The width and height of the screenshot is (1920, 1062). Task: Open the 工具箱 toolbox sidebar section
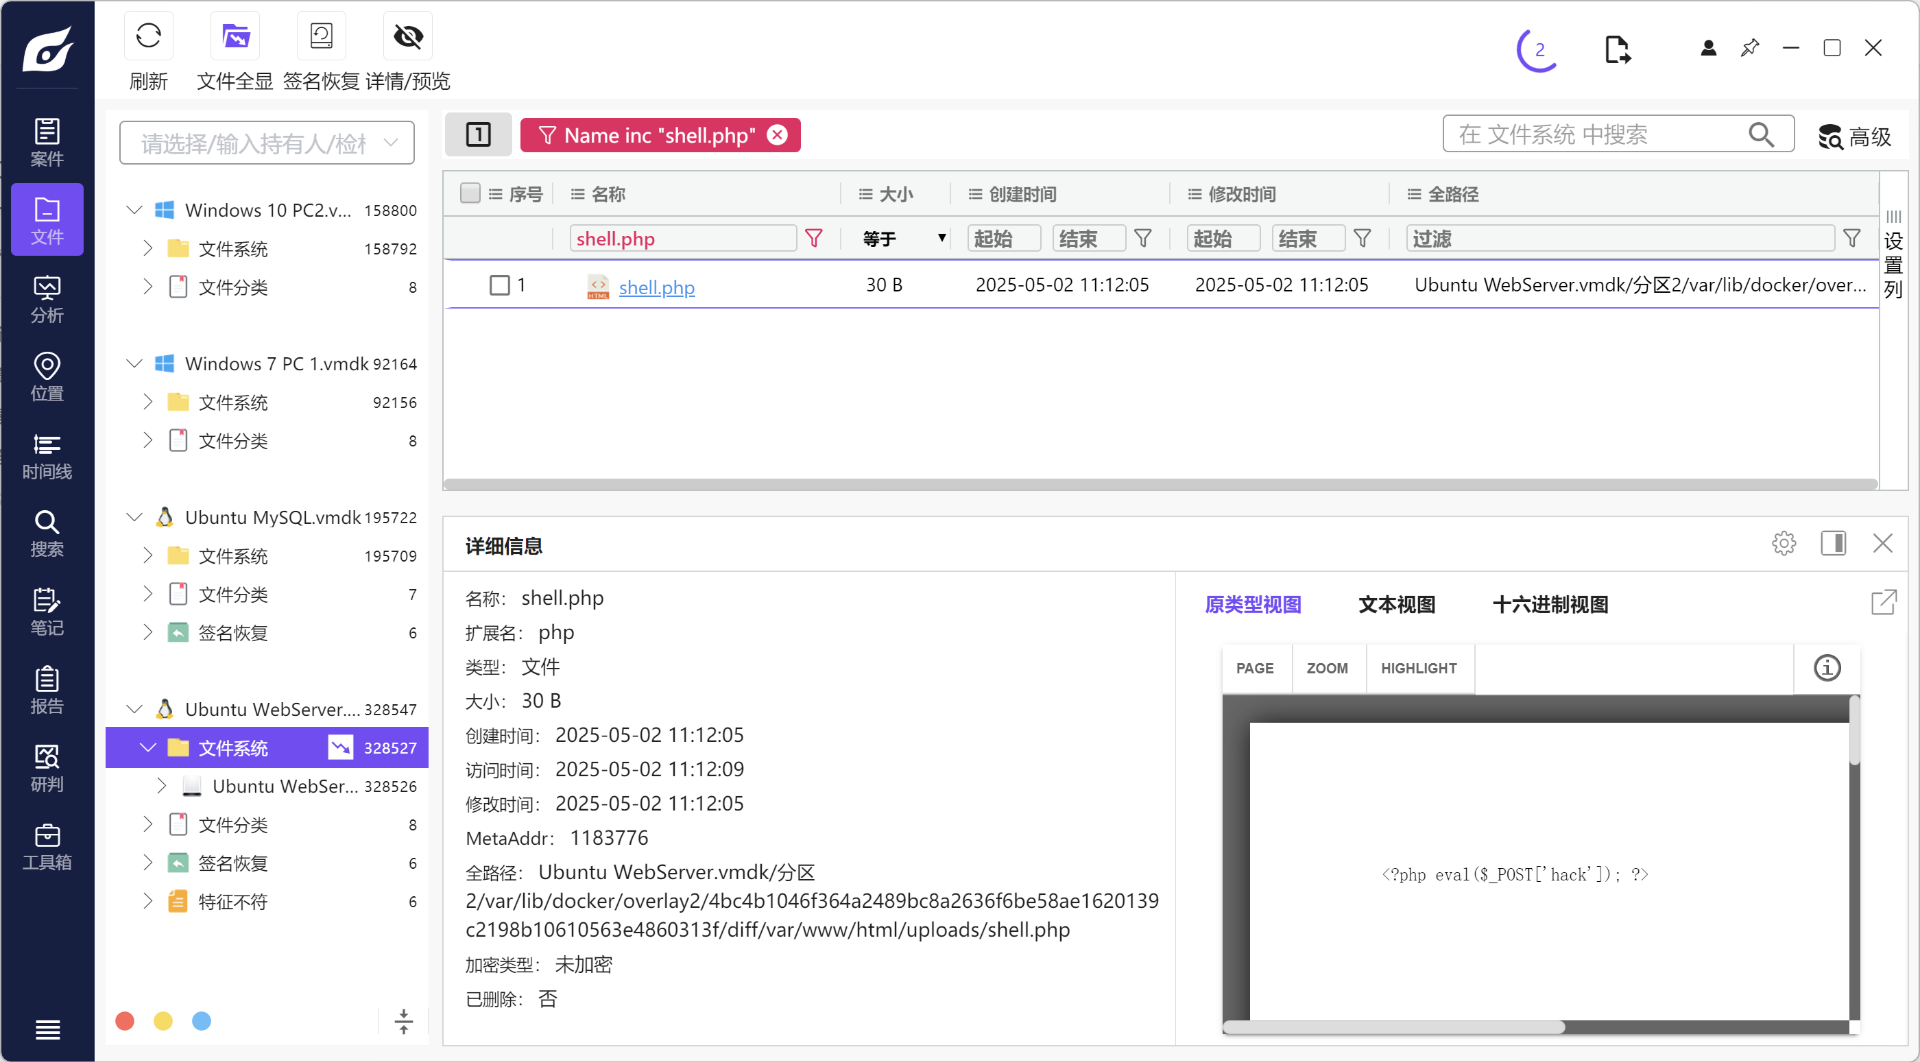tap(47, 845)
